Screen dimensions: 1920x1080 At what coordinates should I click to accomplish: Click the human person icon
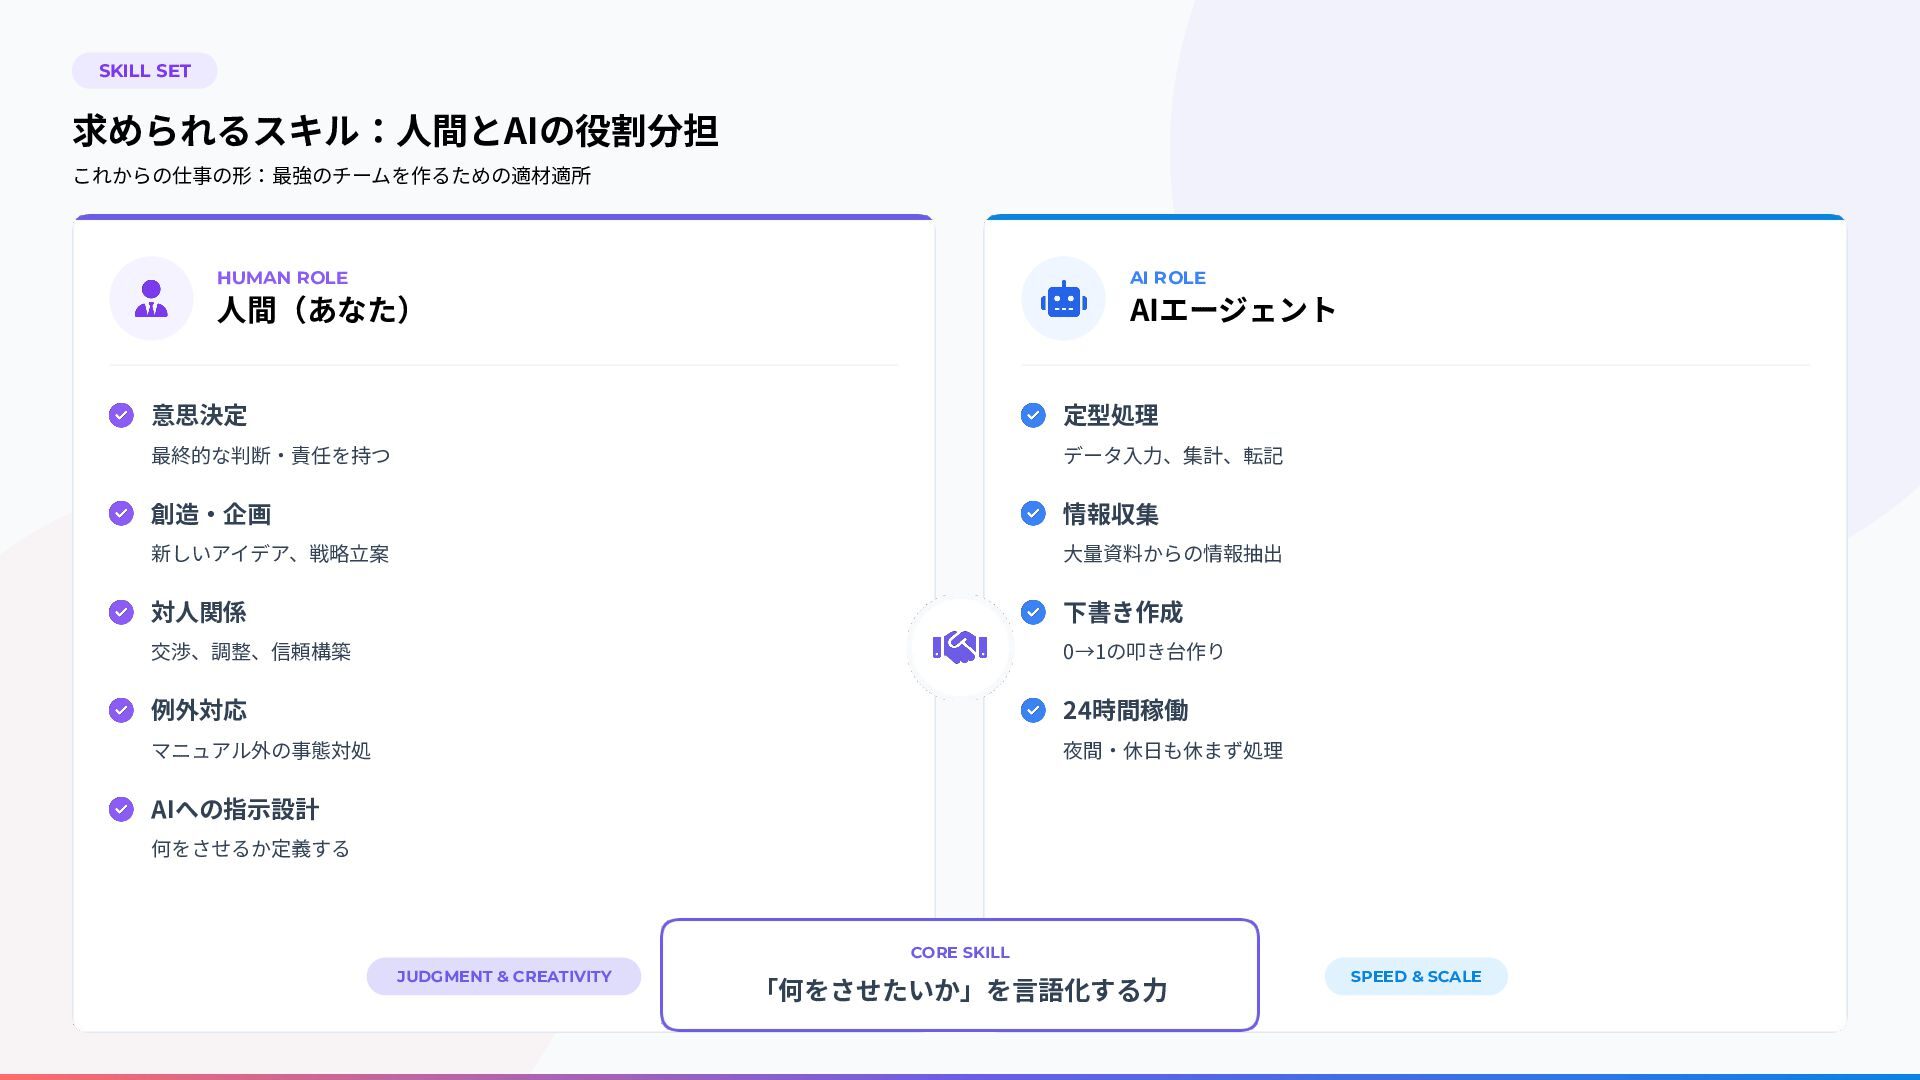[x=151, y=299]
